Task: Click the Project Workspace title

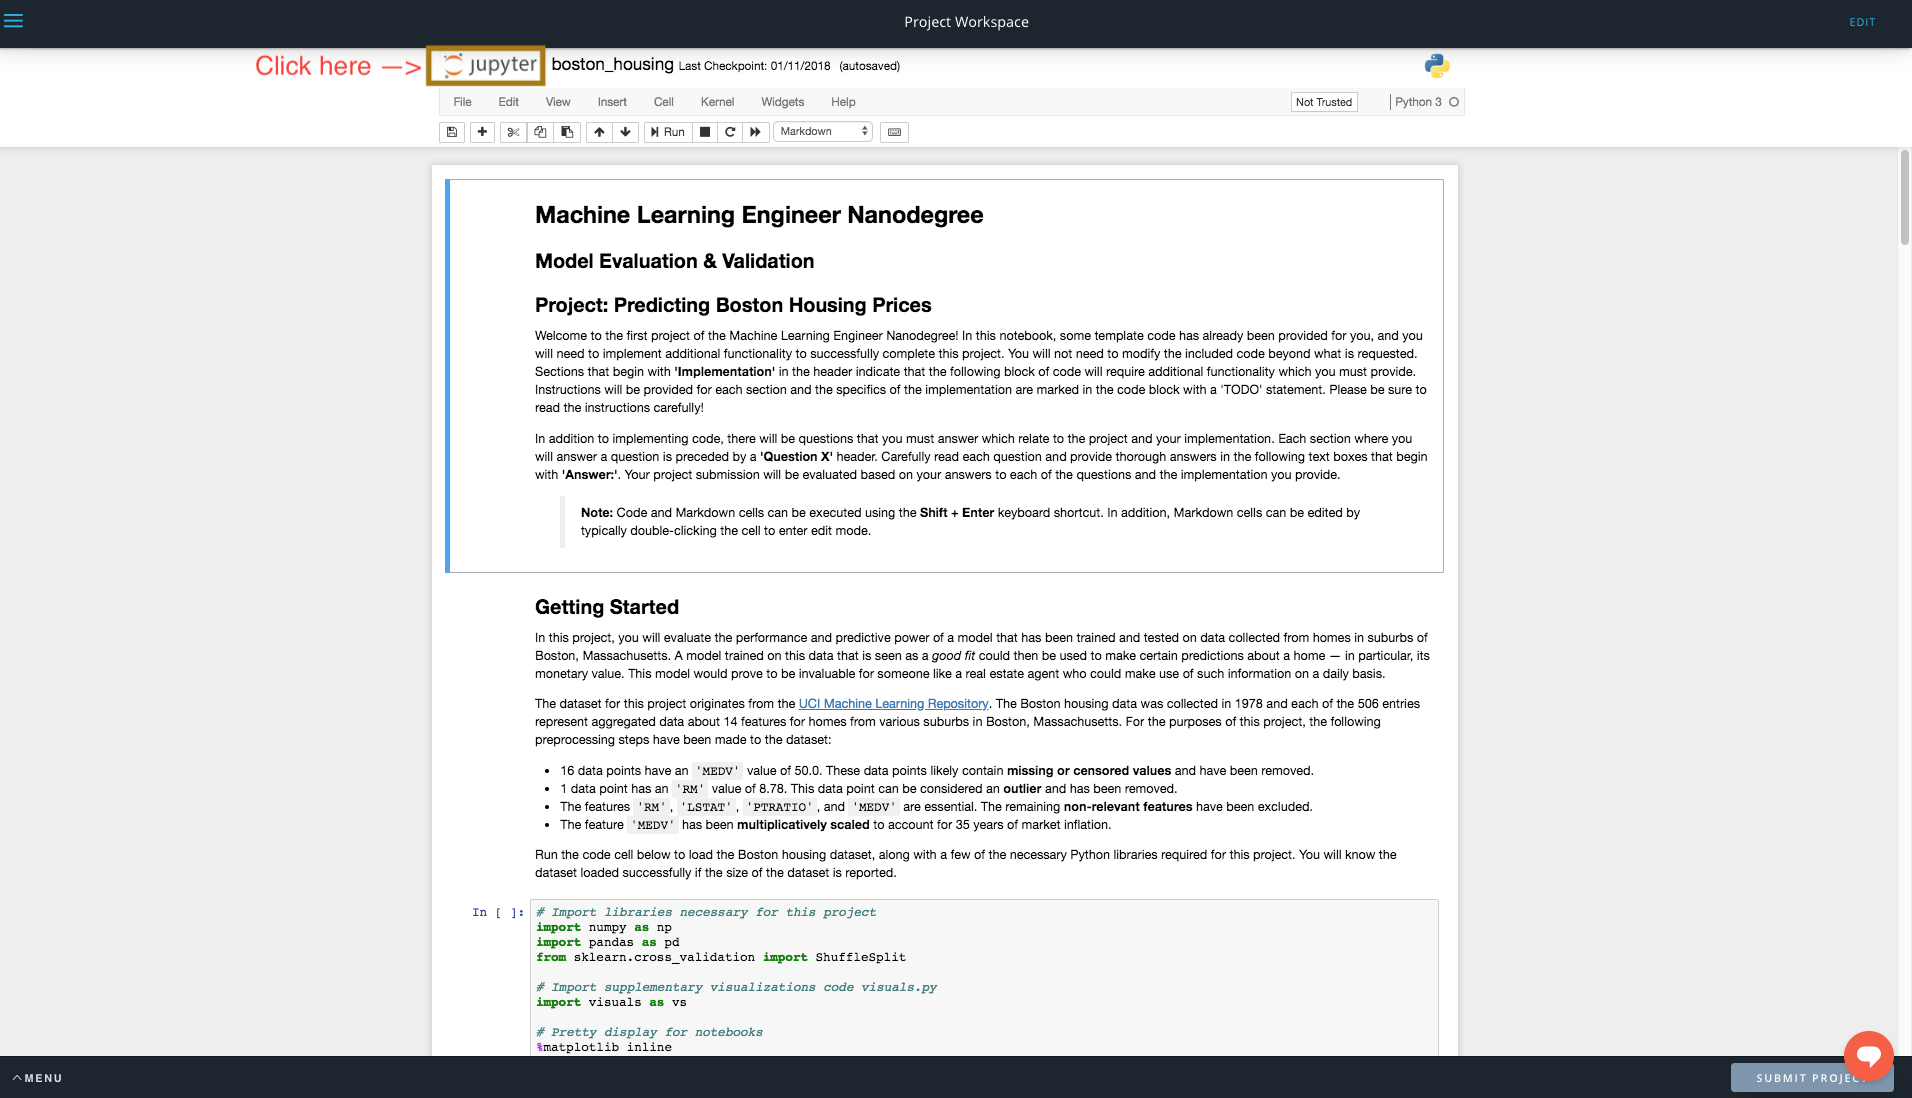Action: tap(966, 22)
